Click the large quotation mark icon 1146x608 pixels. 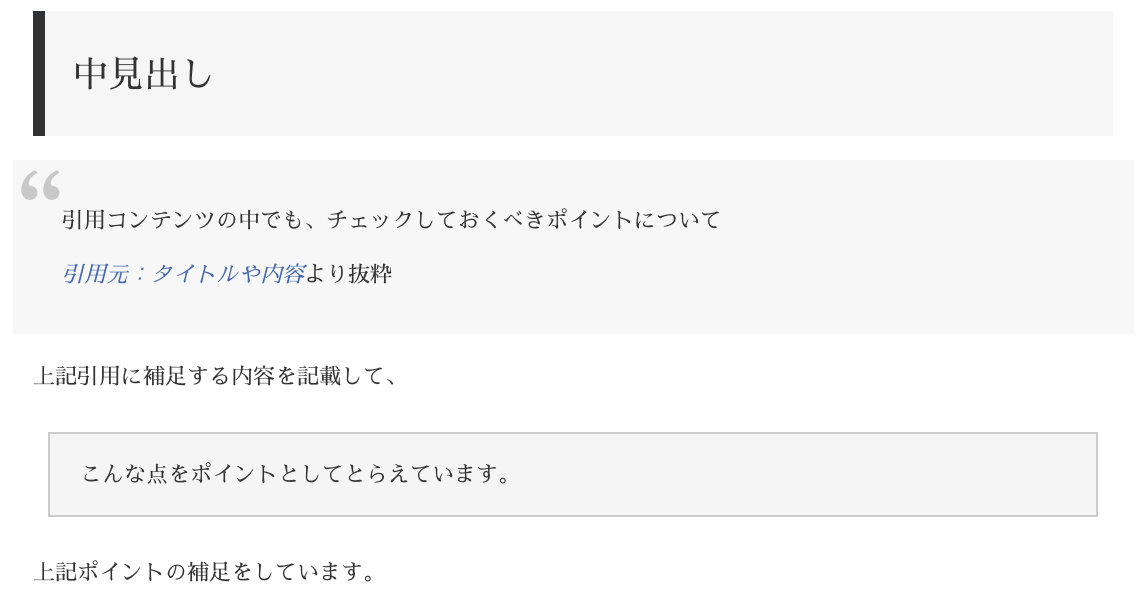tap(40, 185)
